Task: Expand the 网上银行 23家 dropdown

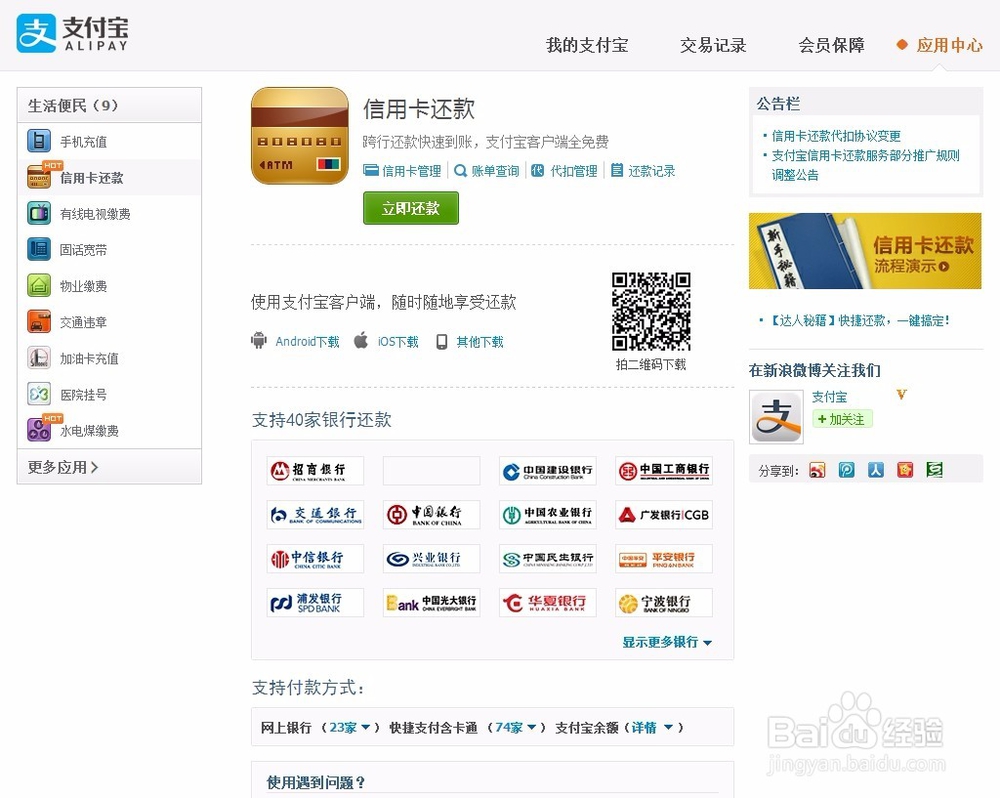Action: click(x=349, y=727)
